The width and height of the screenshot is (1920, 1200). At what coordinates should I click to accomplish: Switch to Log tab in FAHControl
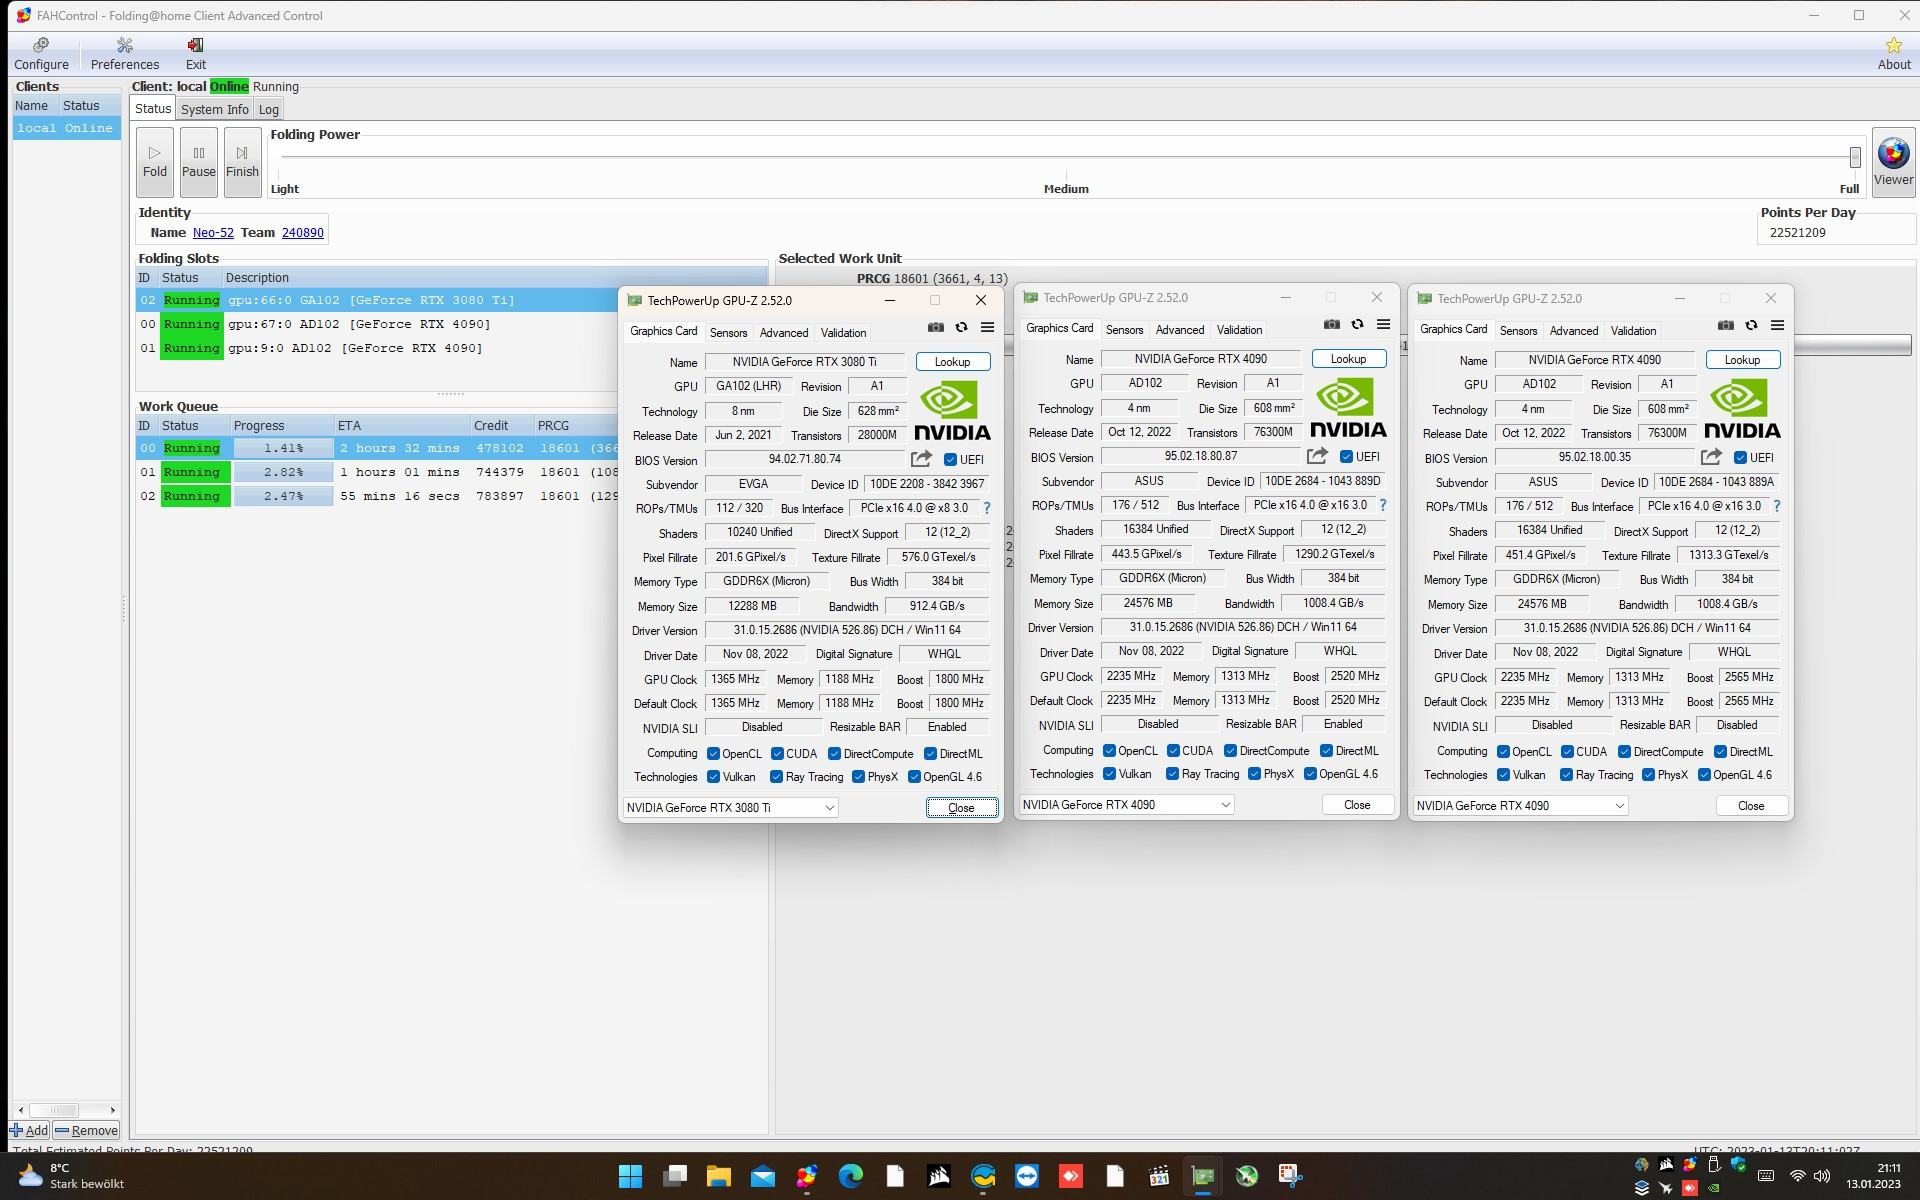268,109
